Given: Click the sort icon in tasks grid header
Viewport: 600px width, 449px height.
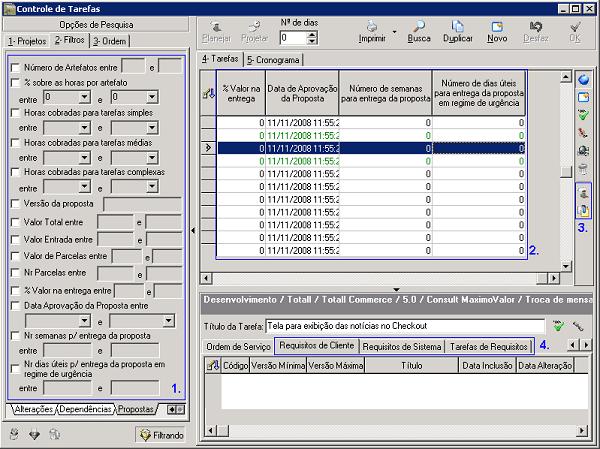Looking at the screenshot, I should 208,93.
